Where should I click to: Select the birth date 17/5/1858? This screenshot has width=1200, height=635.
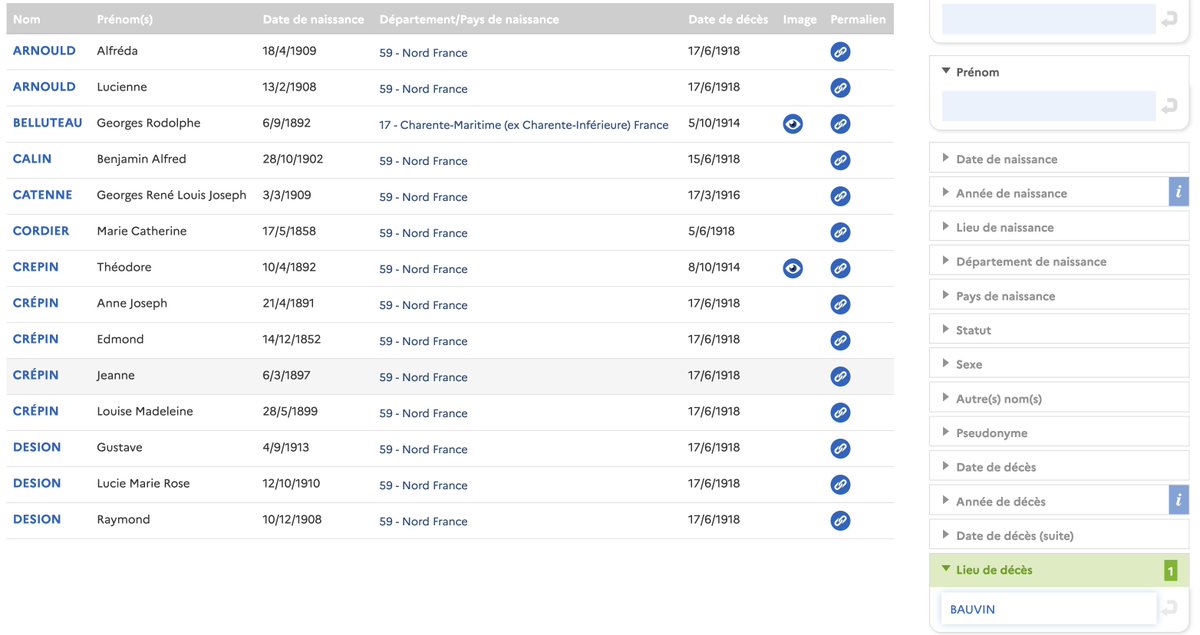(289, 231)
